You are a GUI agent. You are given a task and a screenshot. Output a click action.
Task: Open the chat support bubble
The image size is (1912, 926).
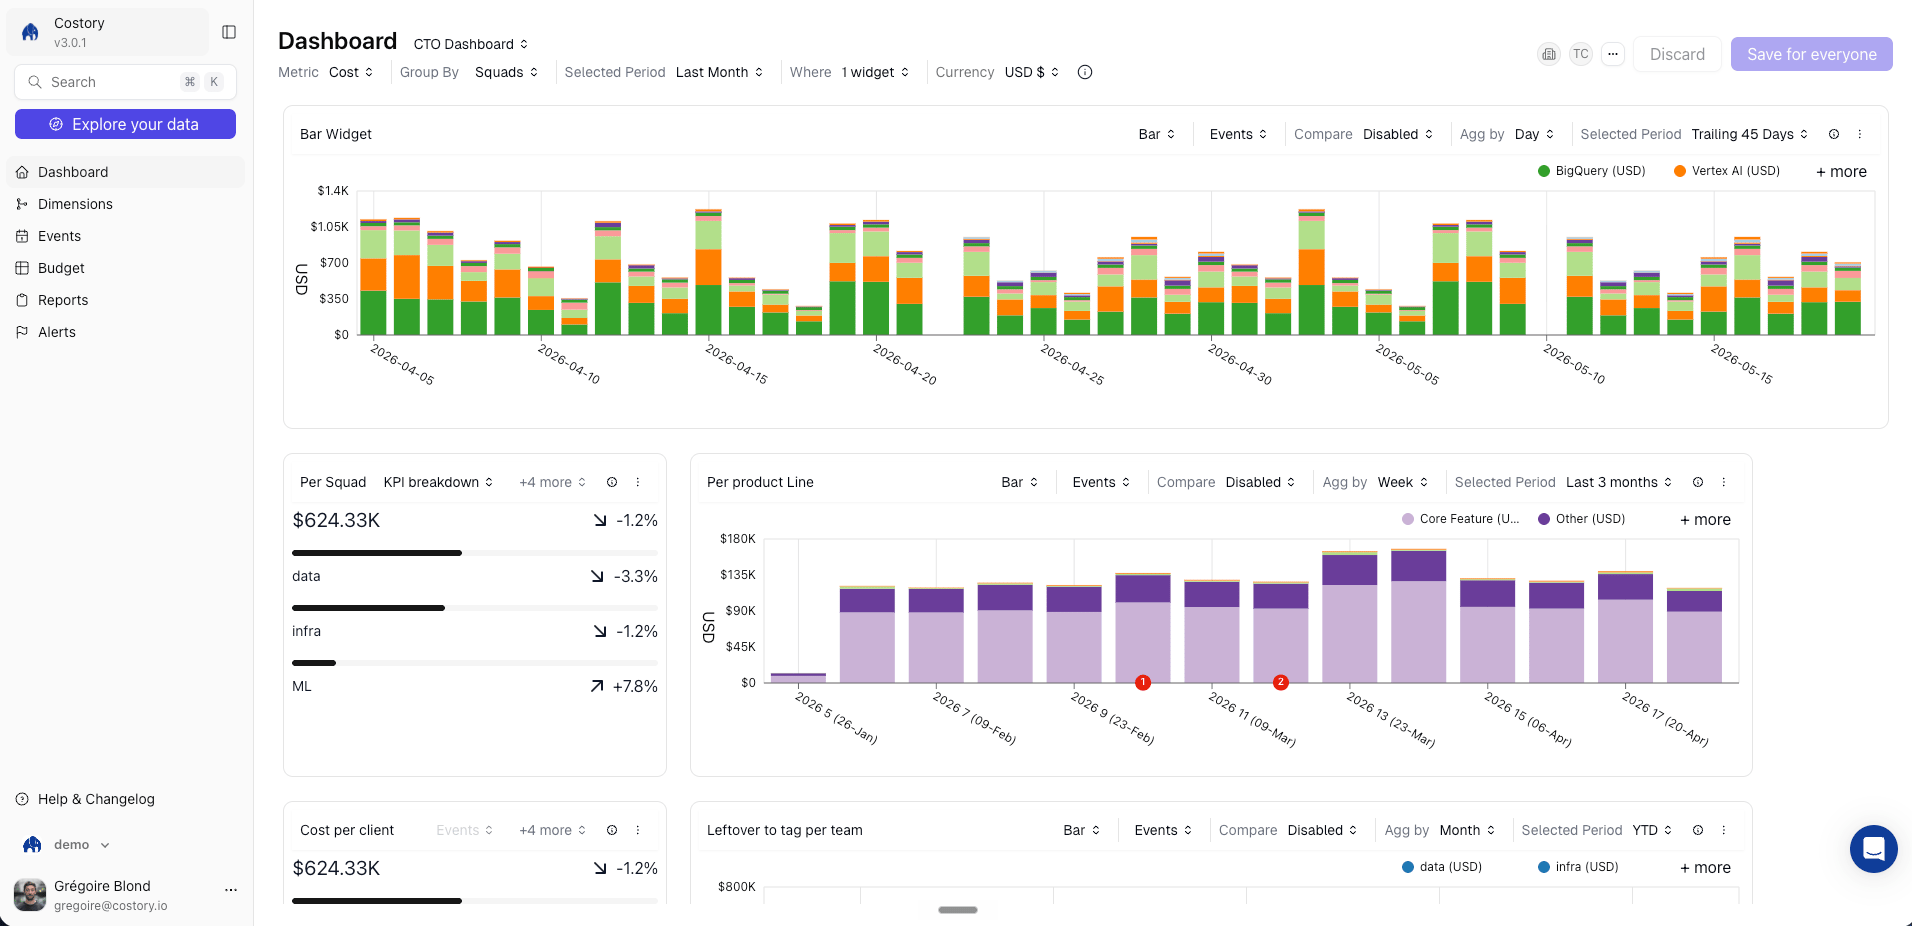coord(1874,849)
